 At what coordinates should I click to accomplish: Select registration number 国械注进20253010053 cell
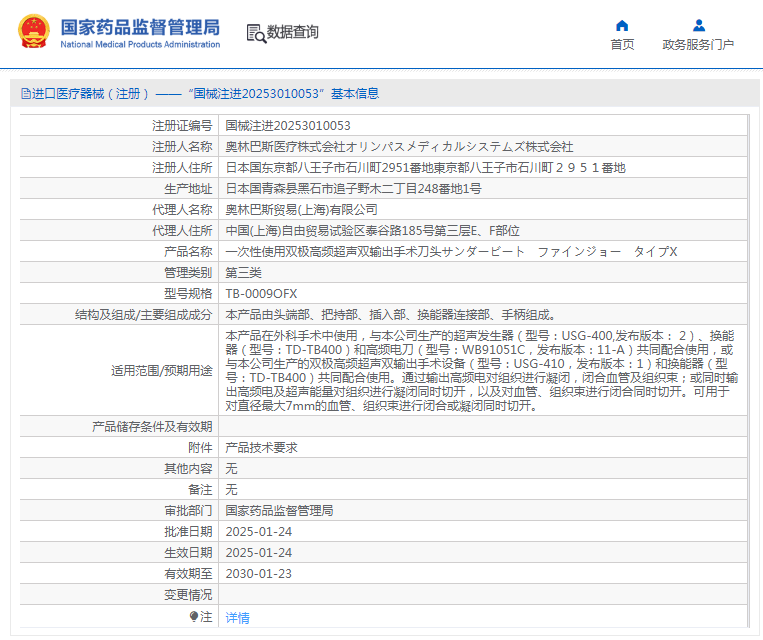483,126
